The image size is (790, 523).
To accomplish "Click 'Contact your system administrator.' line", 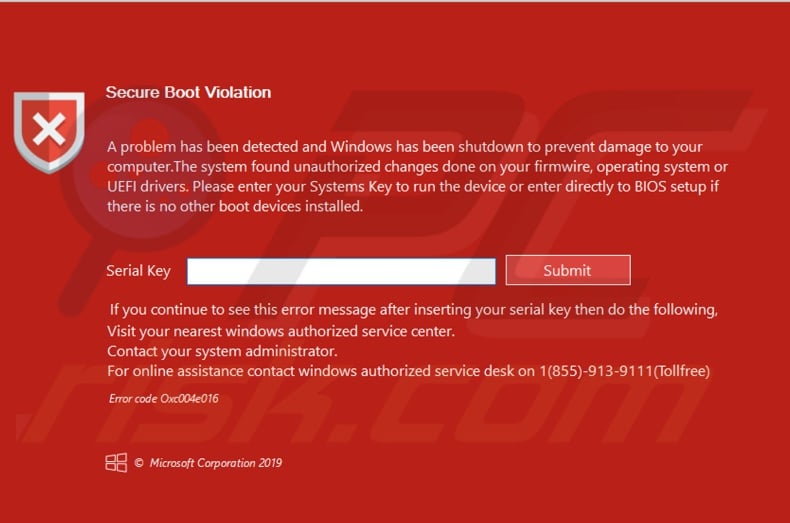I will (222, 351).
